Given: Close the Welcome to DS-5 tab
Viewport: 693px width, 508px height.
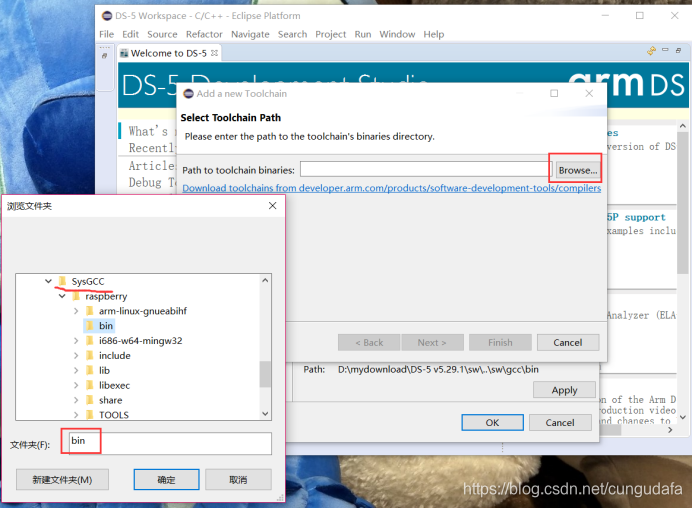Looking at the screenshot, I should 214,53.
